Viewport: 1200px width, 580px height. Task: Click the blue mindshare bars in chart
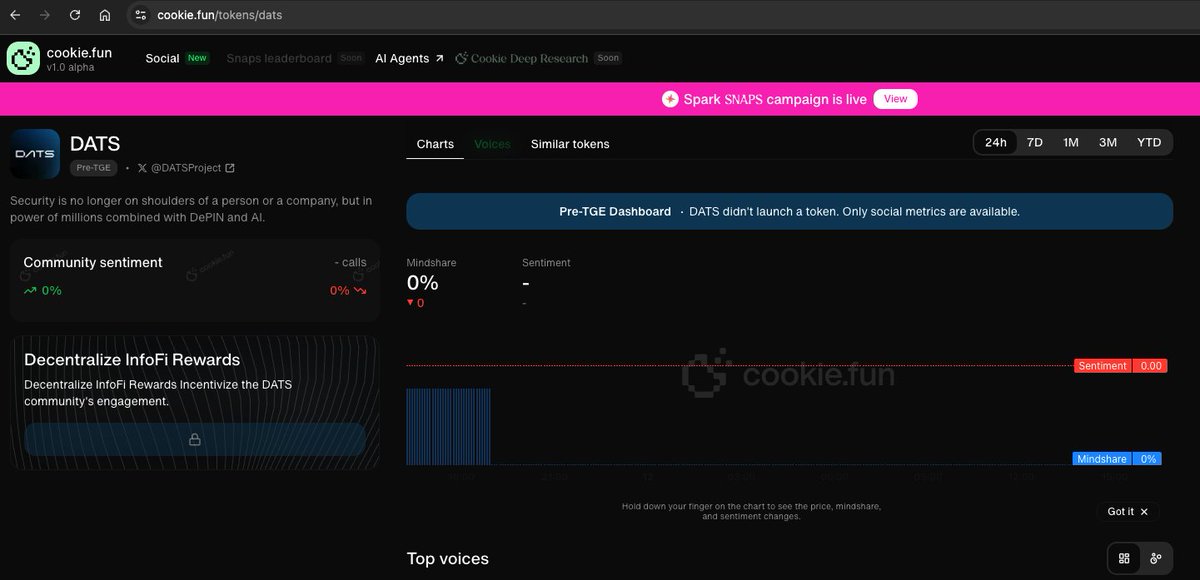click(x=448, y=427)
